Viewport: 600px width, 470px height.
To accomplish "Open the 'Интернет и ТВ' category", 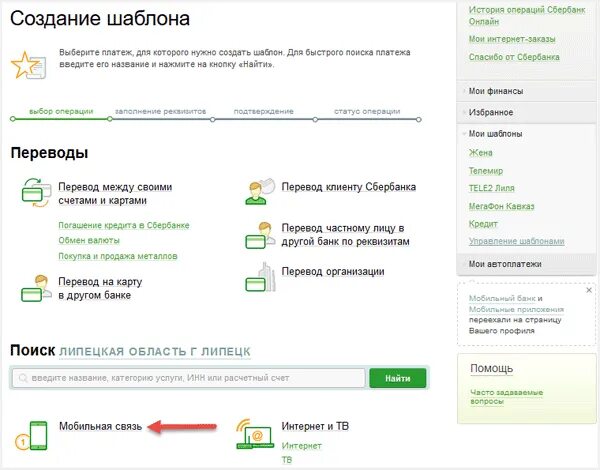I will (315, 426).
